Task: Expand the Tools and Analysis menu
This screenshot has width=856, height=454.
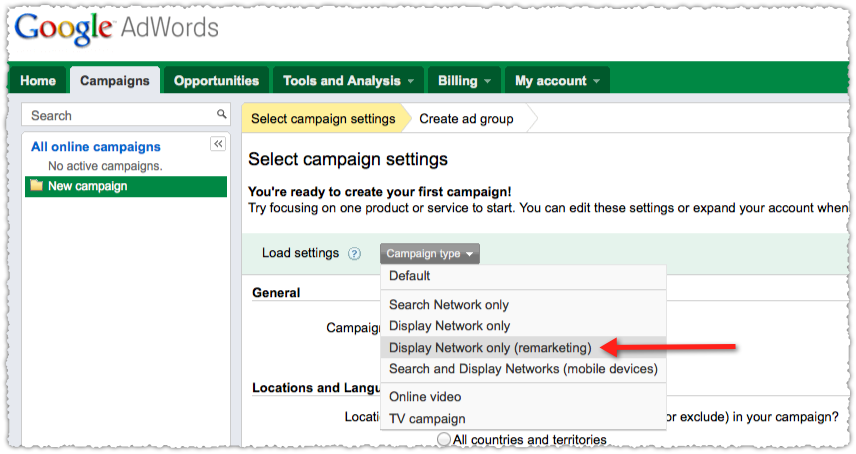Action: coord(348,81)
